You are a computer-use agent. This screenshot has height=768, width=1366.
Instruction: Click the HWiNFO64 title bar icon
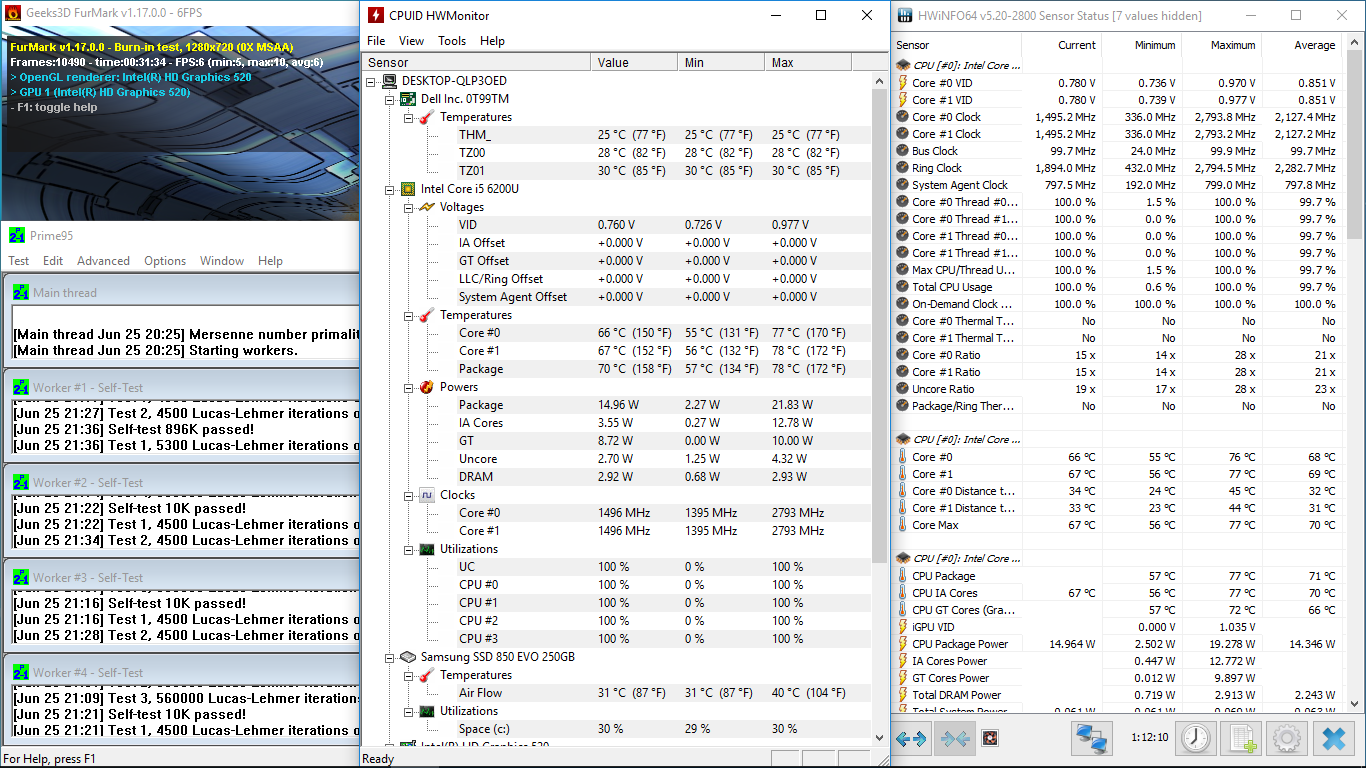pyautogui.click(x=905, y=15)
